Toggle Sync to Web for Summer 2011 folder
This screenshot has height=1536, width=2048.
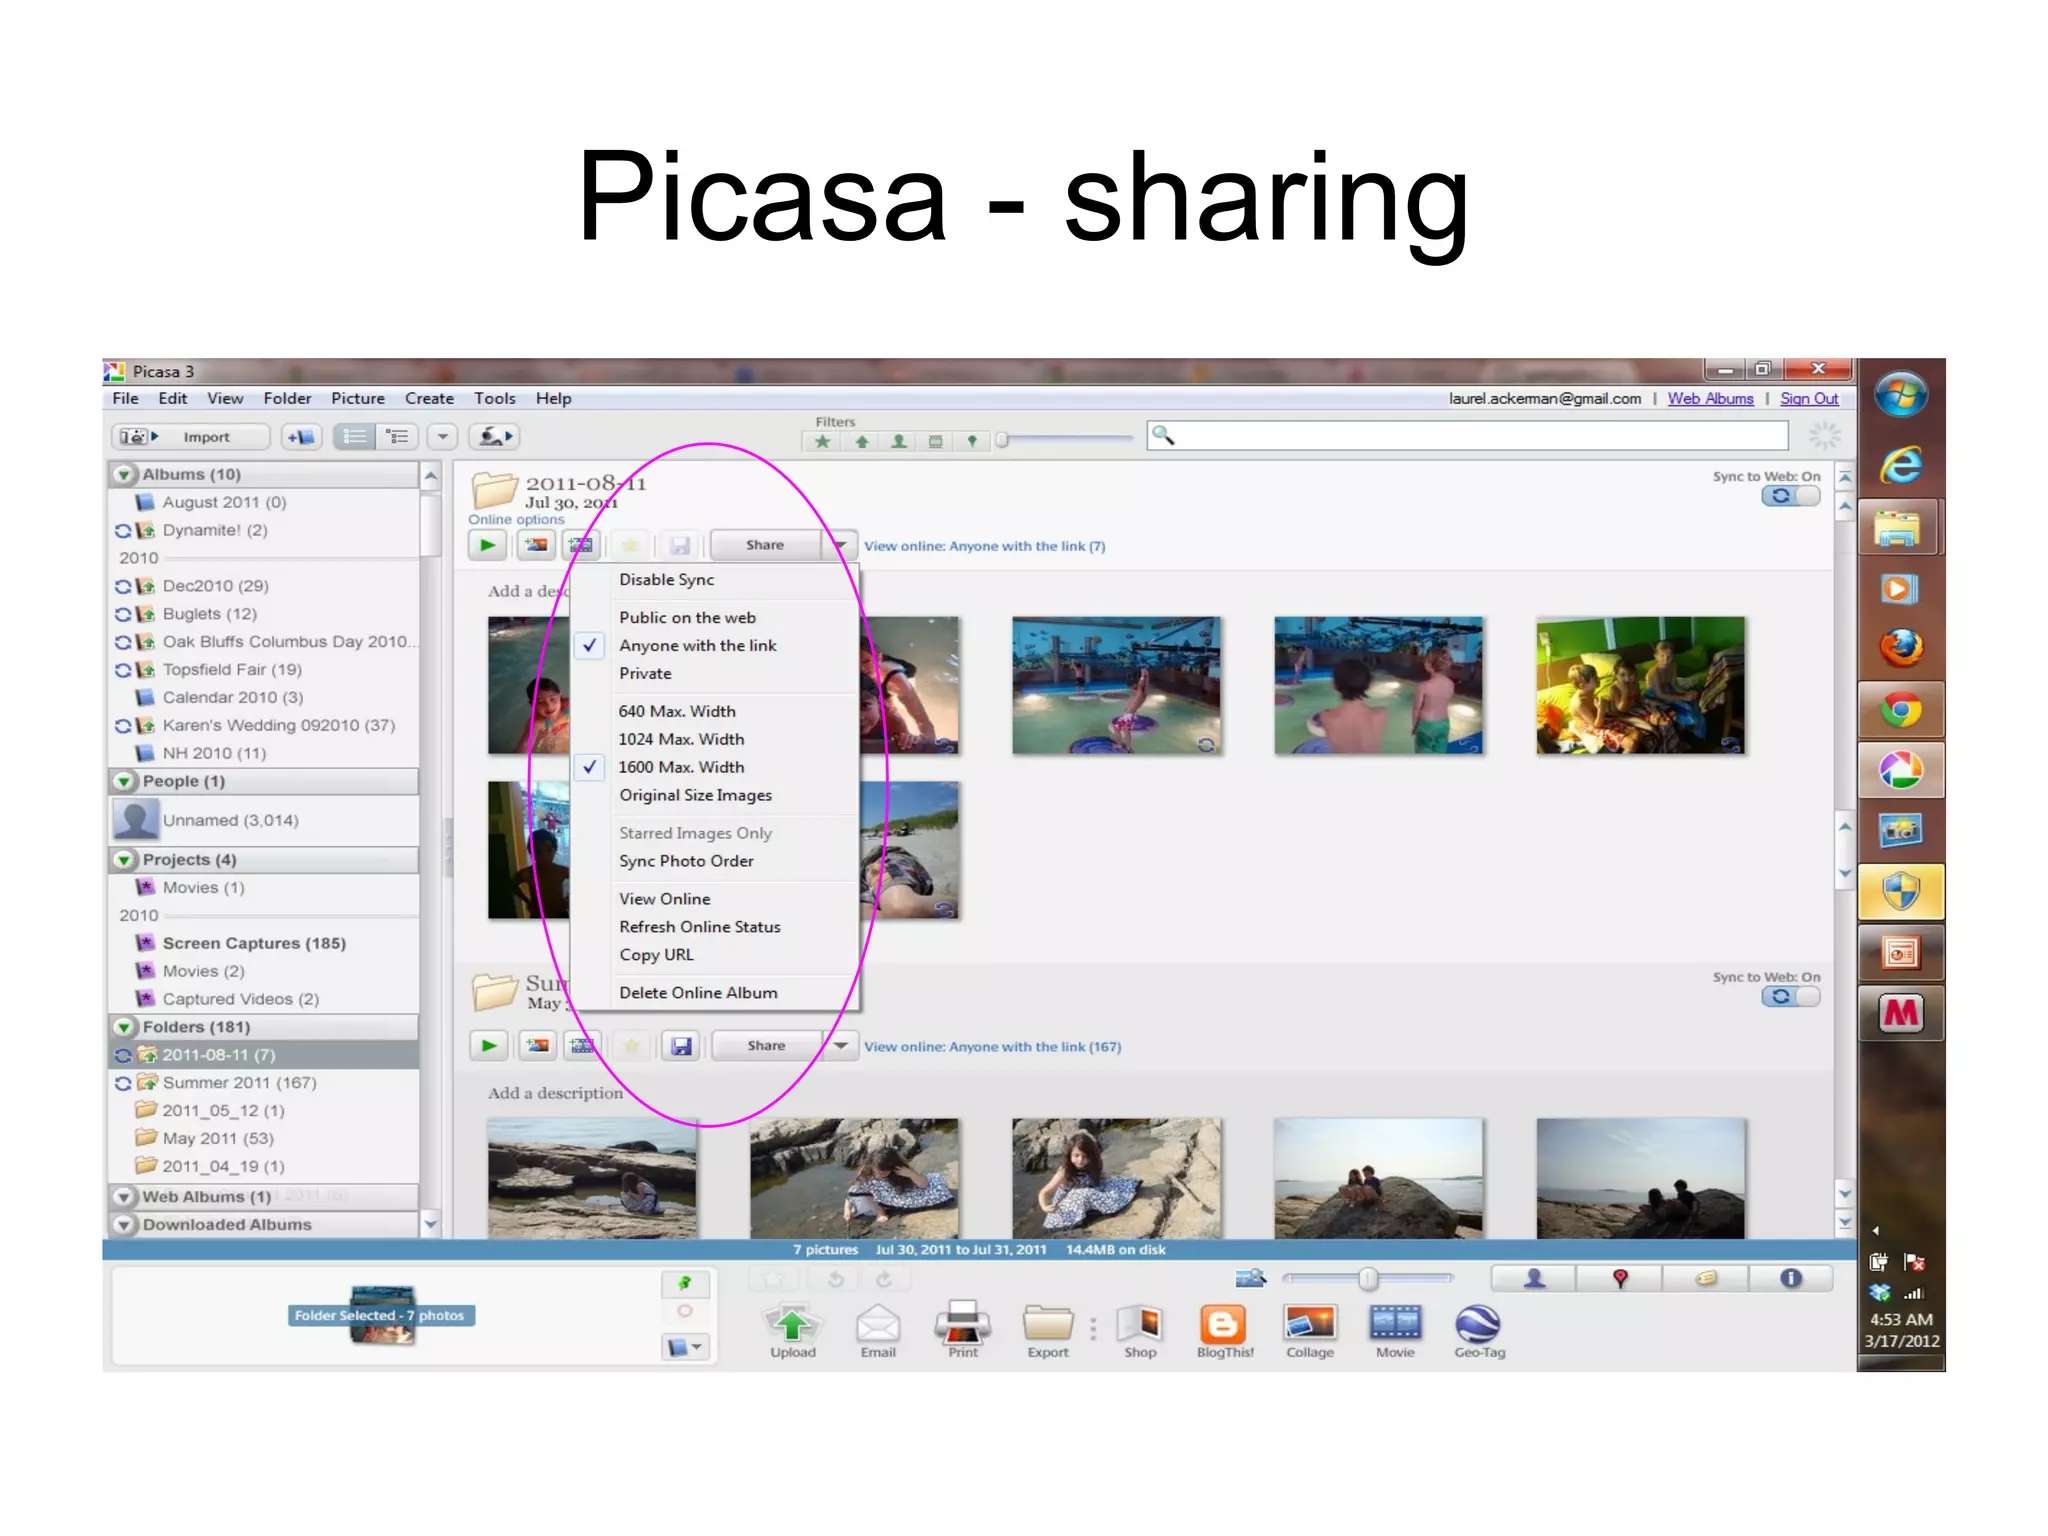click(x=1790, y=997)
